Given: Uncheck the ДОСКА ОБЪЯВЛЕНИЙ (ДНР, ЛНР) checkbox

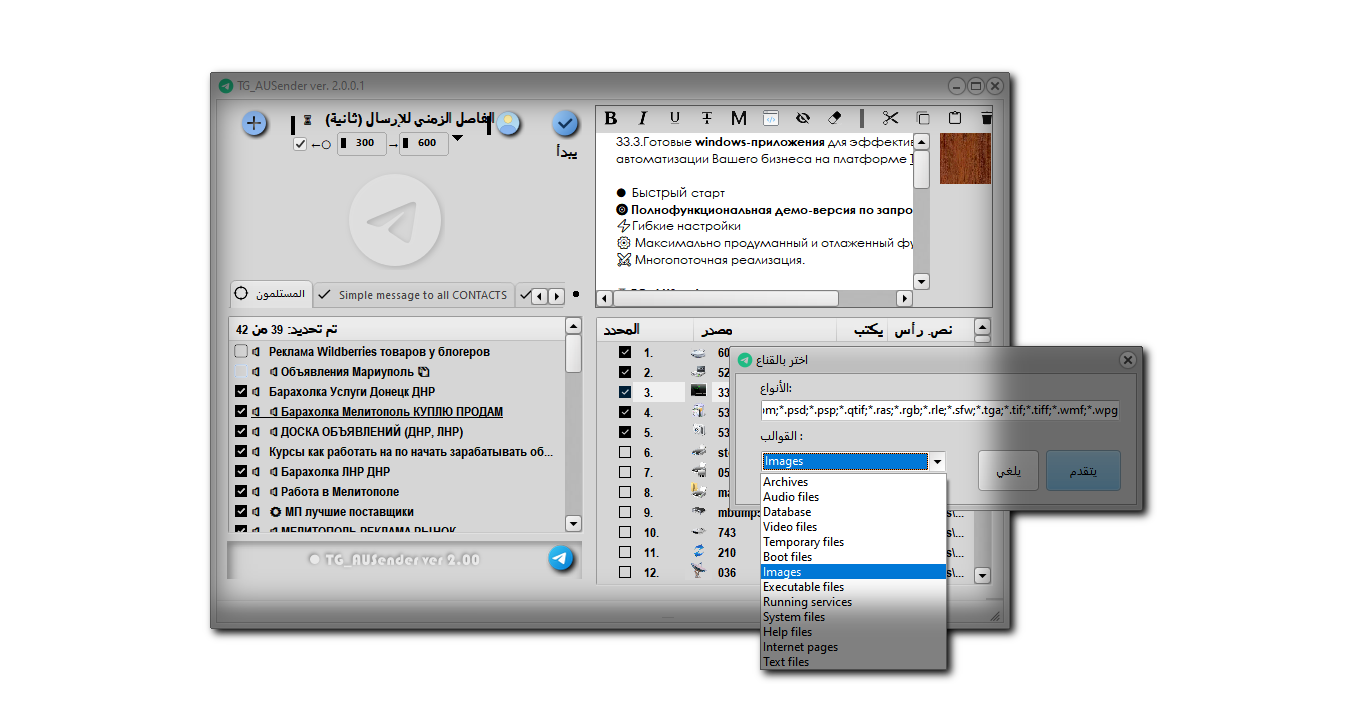Looking at the screenshot, I should pos(241,432).
